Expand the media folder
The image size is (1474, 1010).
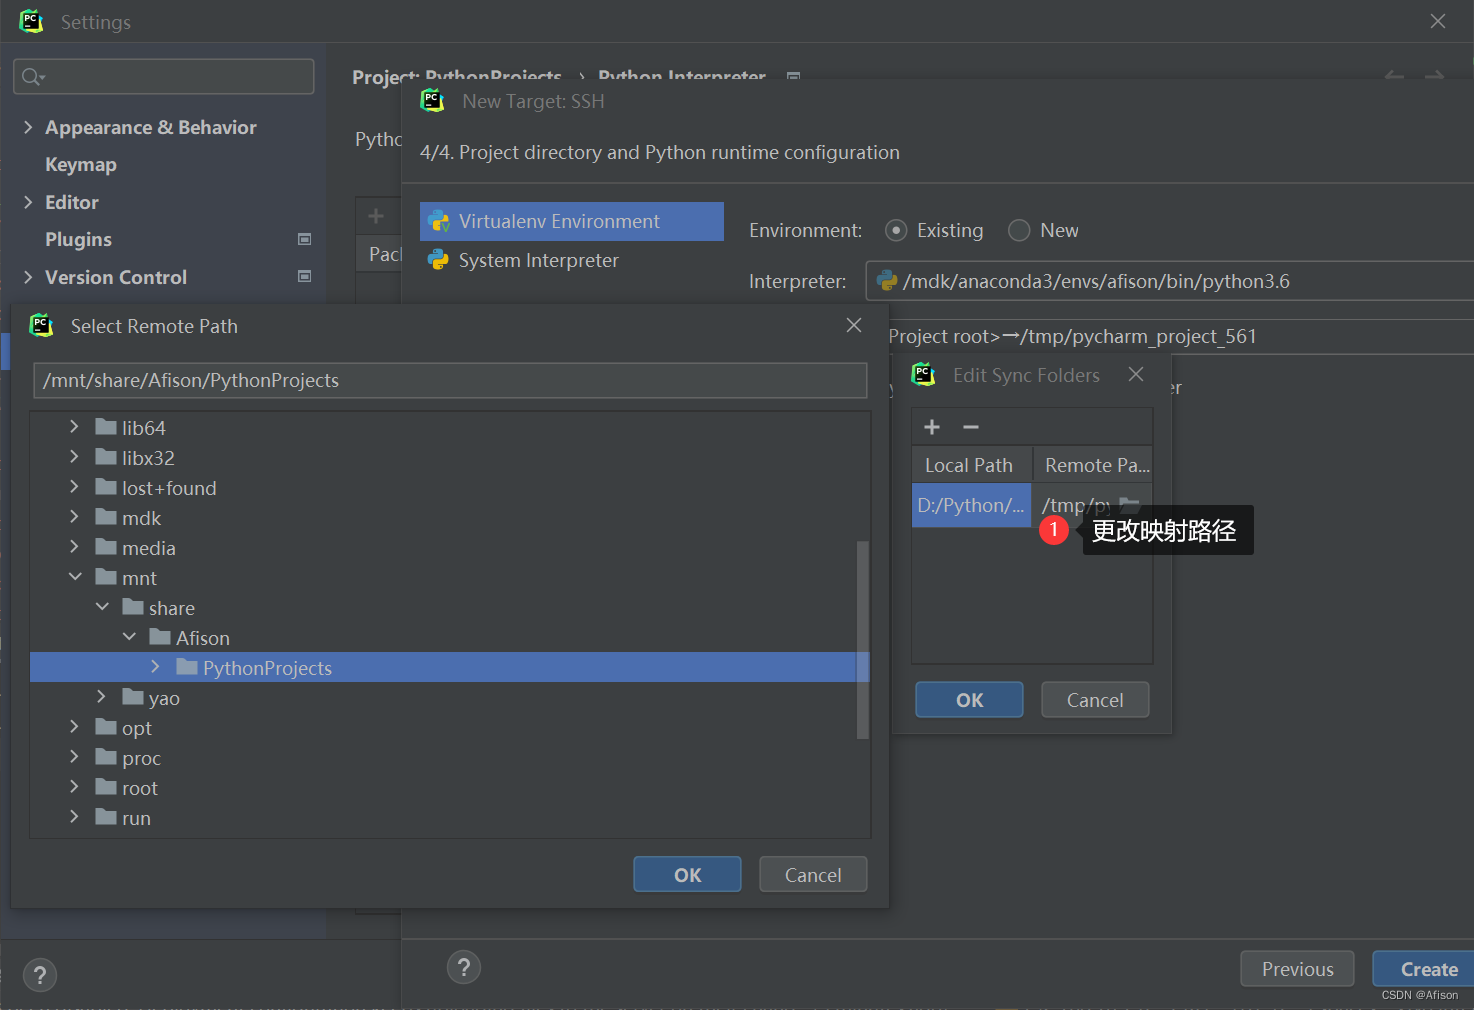click(x=74, y=546)
